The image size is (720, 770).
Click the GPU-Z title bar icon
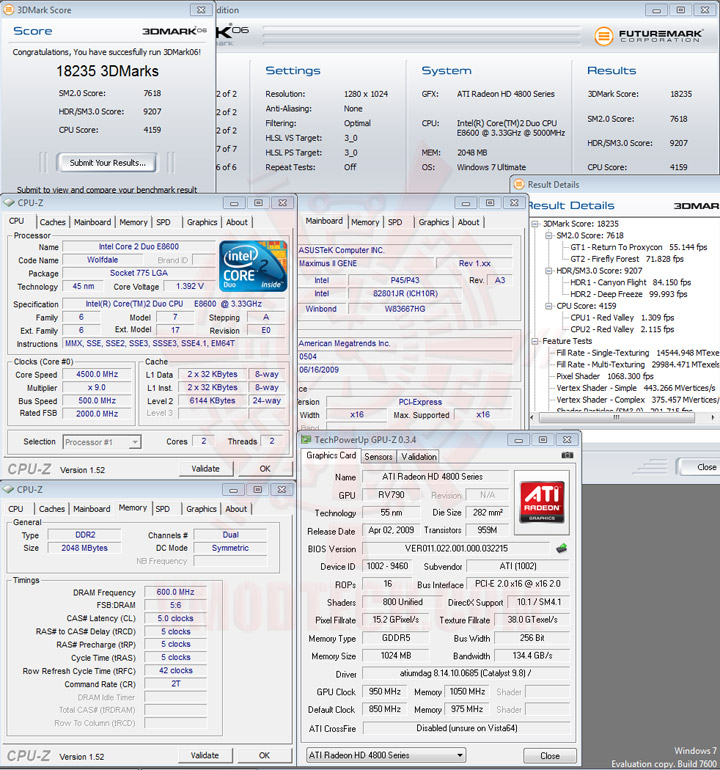coord(306,439)
